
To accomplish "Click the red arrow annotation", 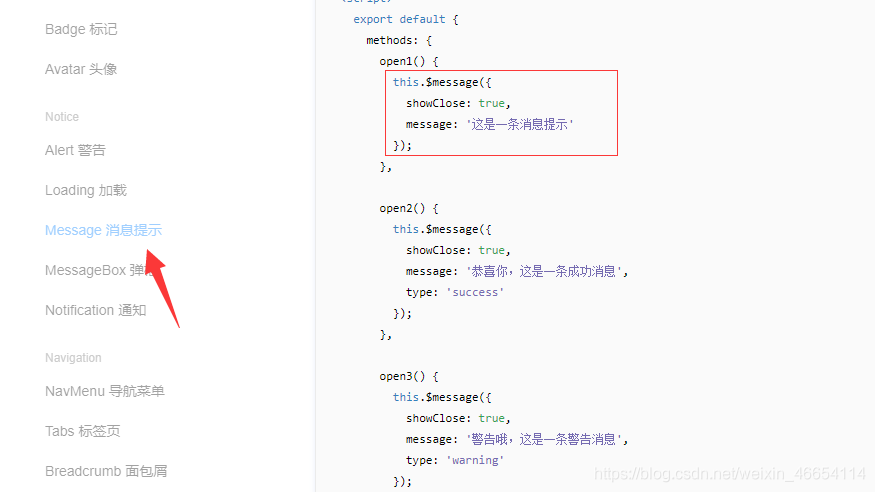I will [162, 288].
